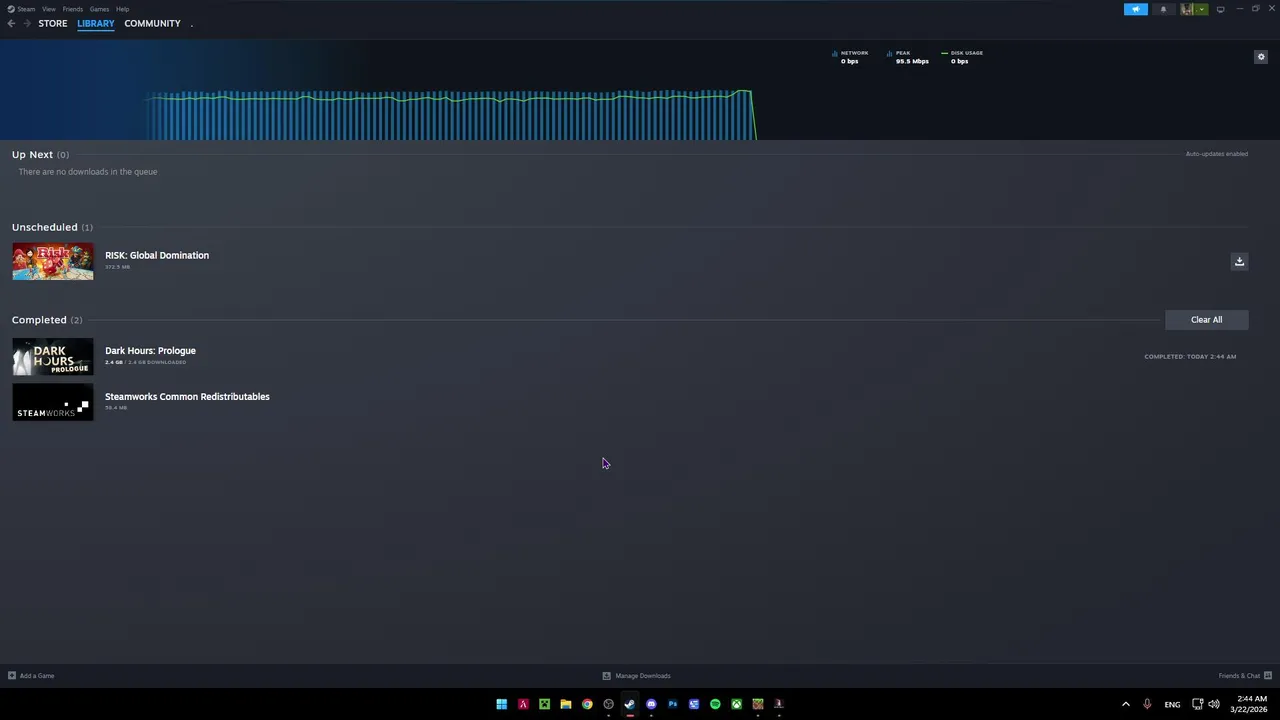Image resolution: width=1280 pixels, height=720 pixels.
Task: Open Dark Hours: Prologue title
Action: click(x=150, y=351)
